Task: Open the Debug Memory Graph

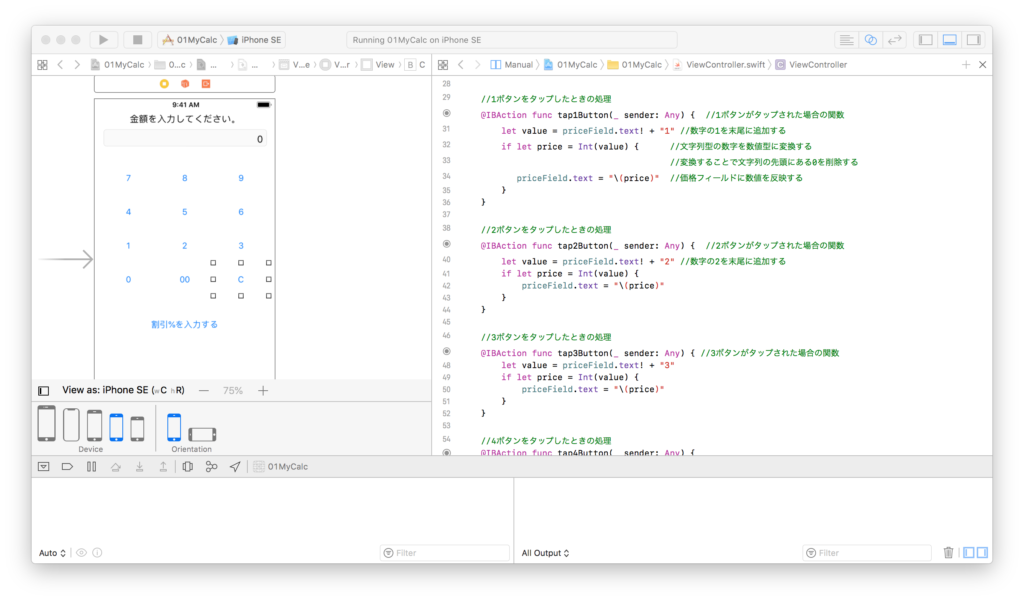Action: [211, 467]
